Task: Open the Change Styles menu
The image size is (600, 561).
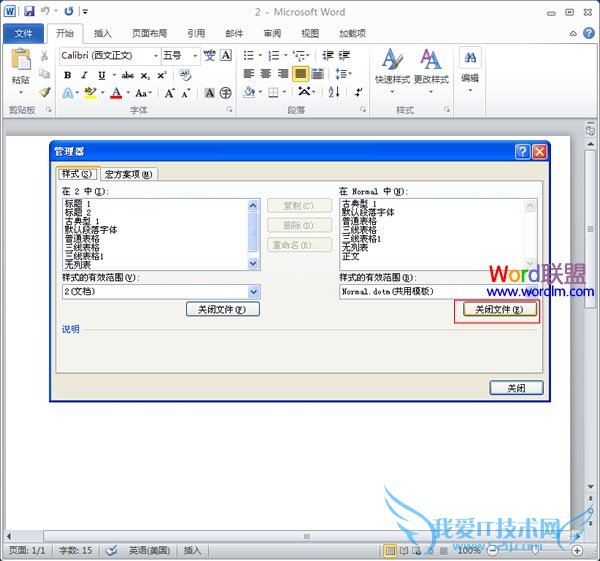Action: tap(431, 70)
